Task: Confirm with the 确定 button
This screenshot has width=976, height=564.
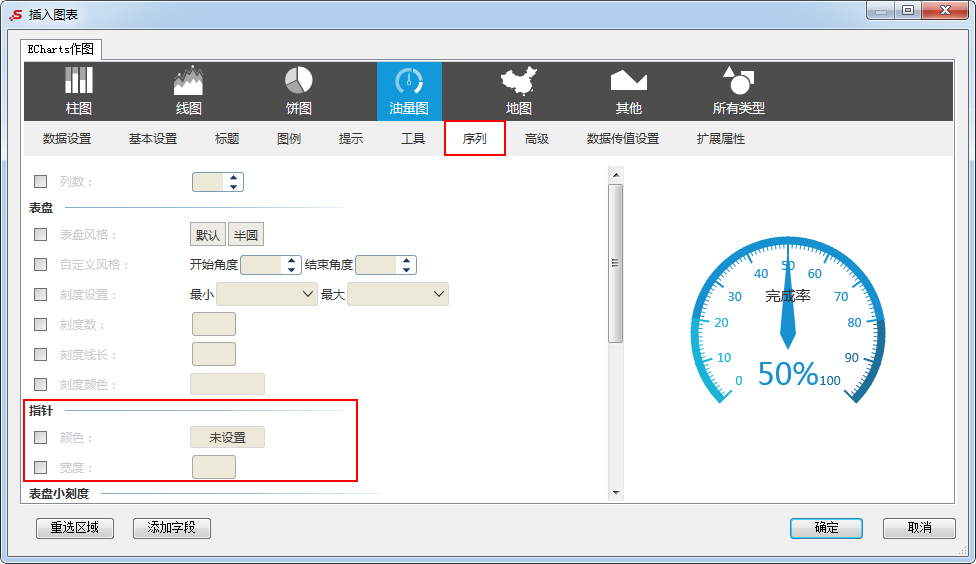Action: (x=827, y=528)
